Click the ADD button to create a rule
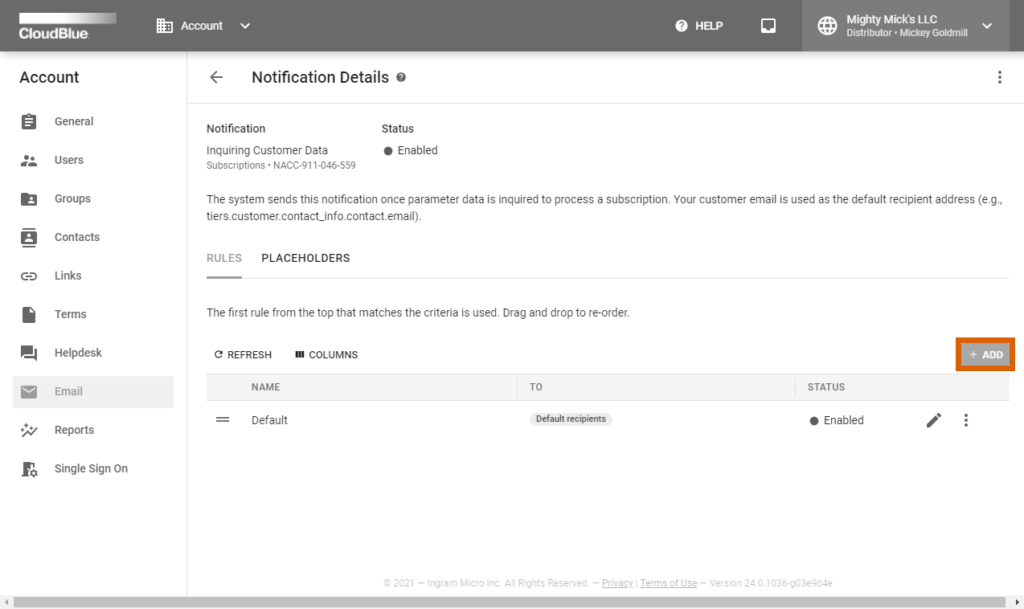Viewport: 1024px width, 609px height. pyautogui.click(x=985, y=354)
